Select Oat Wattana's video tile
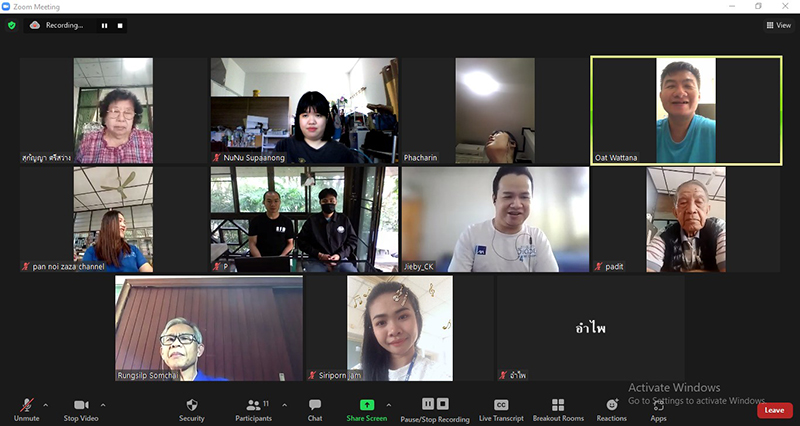Viewport: 800px width, 426px height. 686,110
